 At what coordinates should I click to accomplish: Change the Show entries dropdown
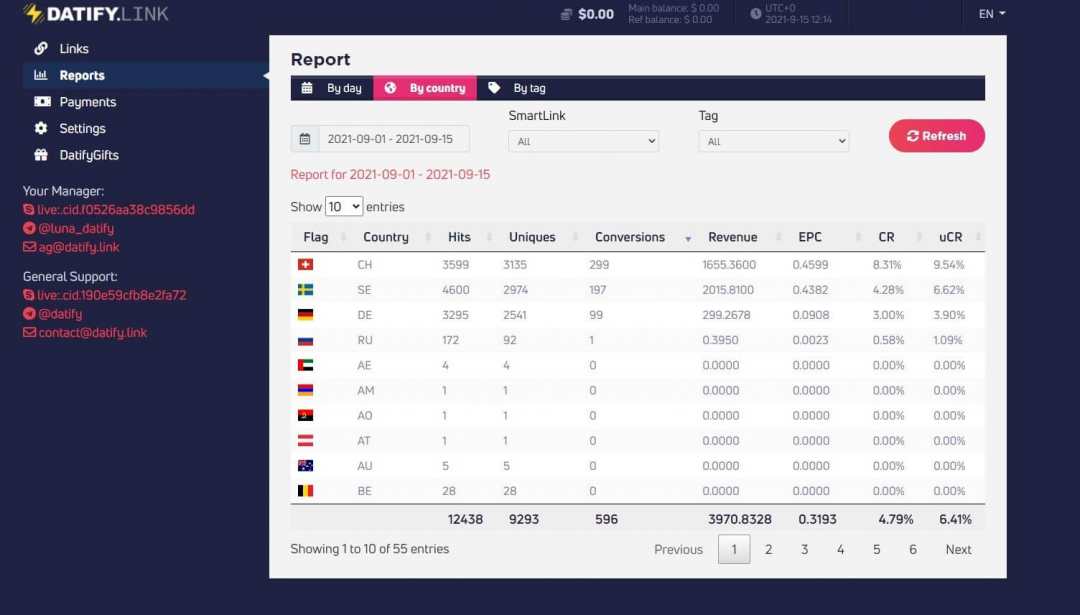[x=344, y=206]
